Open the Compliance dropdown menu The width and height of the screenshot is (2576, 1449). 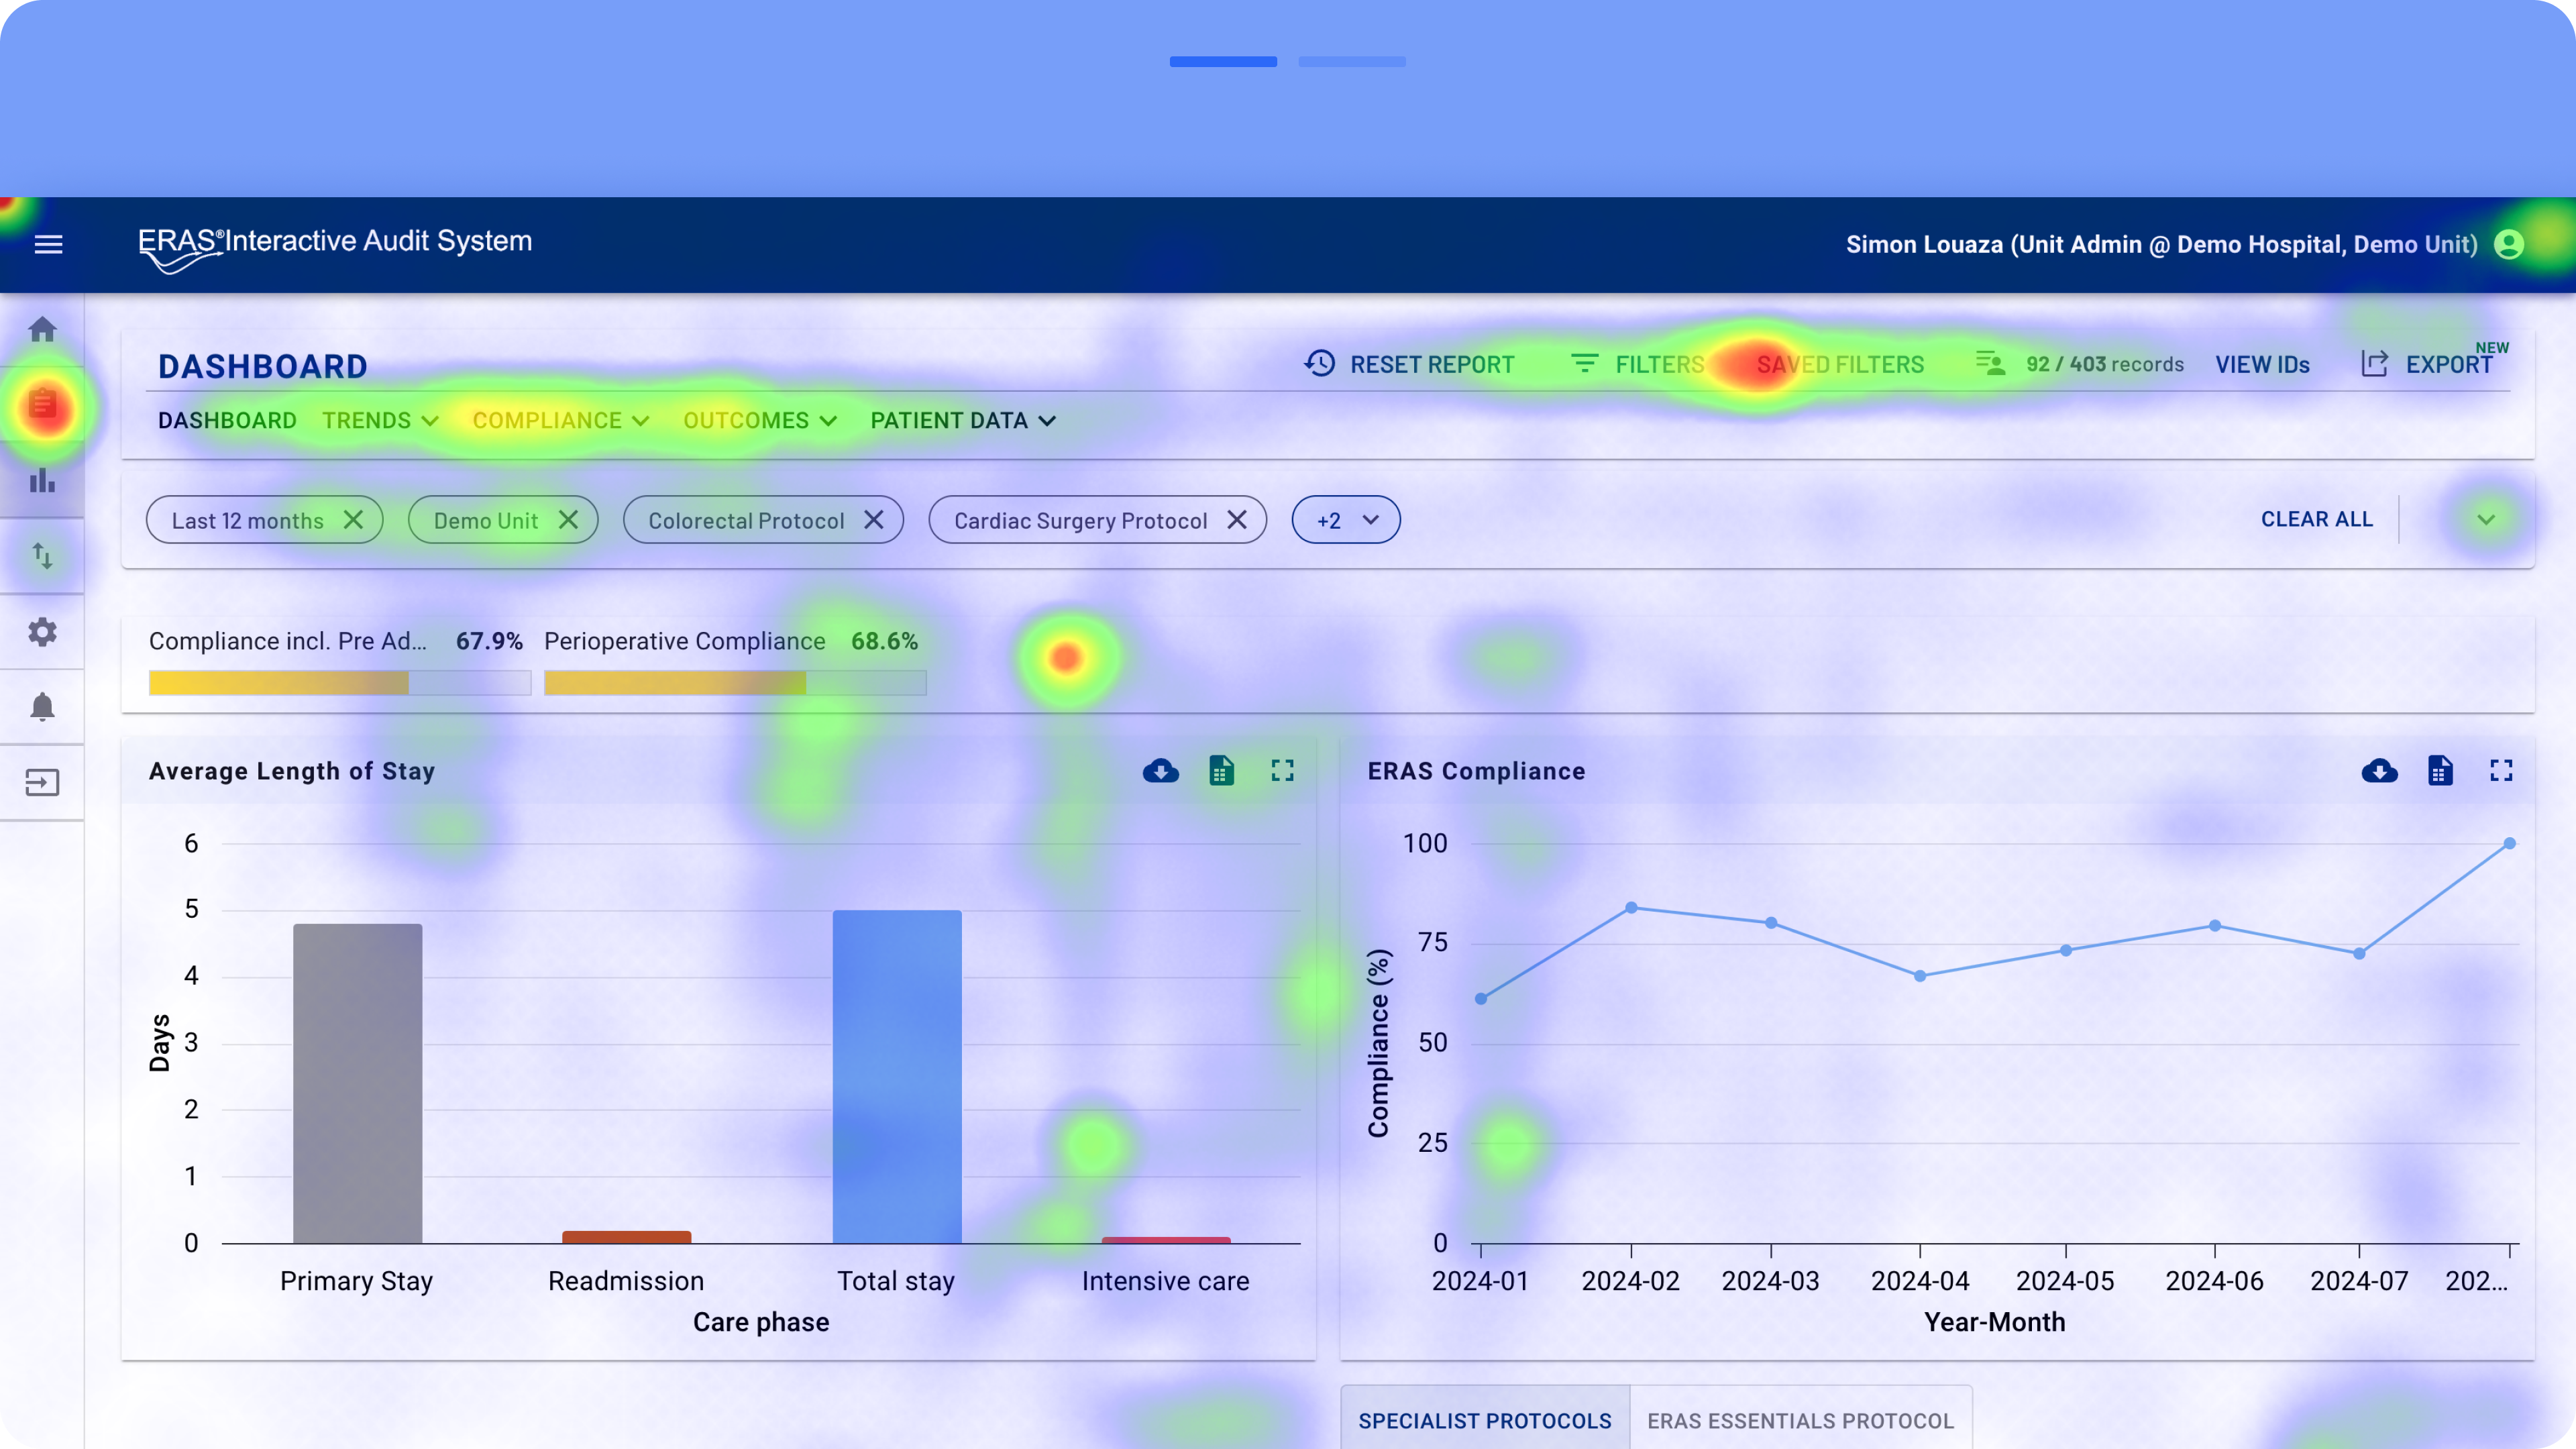tap(560, 421)
